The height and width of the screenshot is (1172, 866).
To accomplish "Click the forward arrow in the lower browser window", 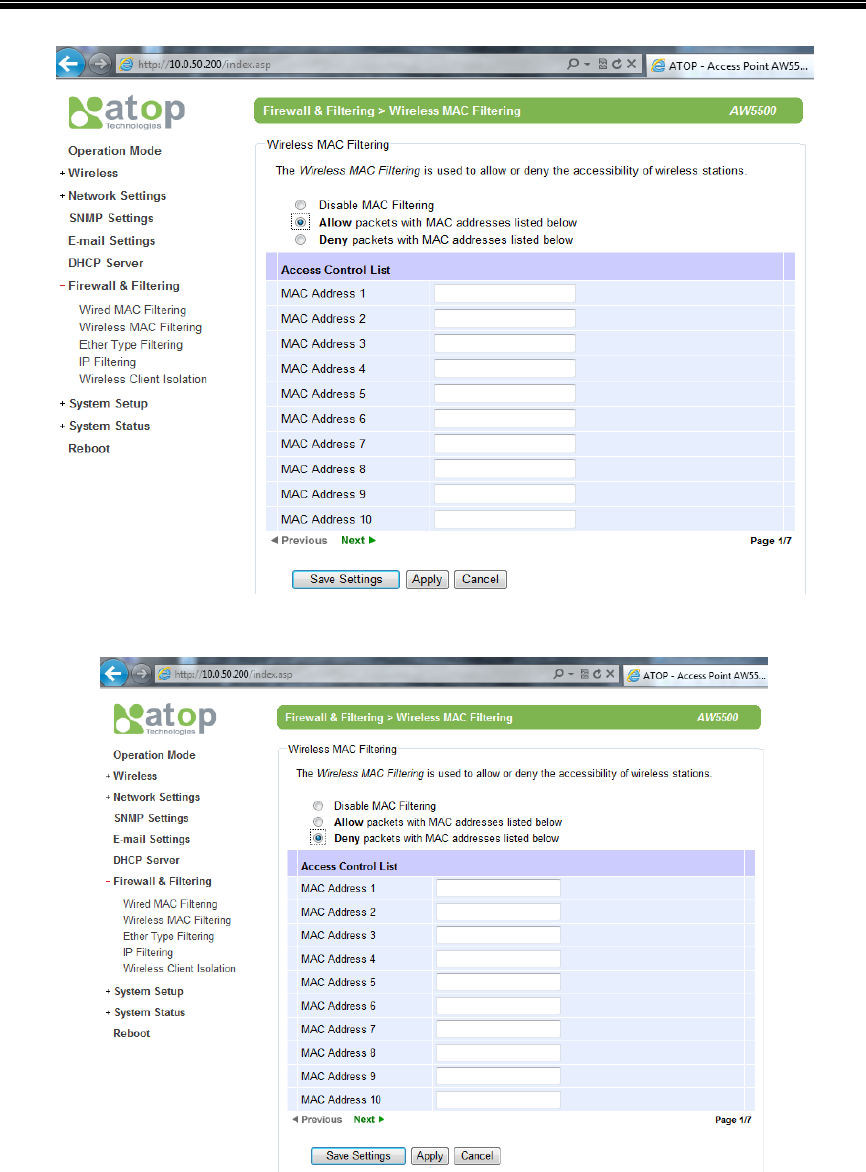I will [x=140, y=673].
